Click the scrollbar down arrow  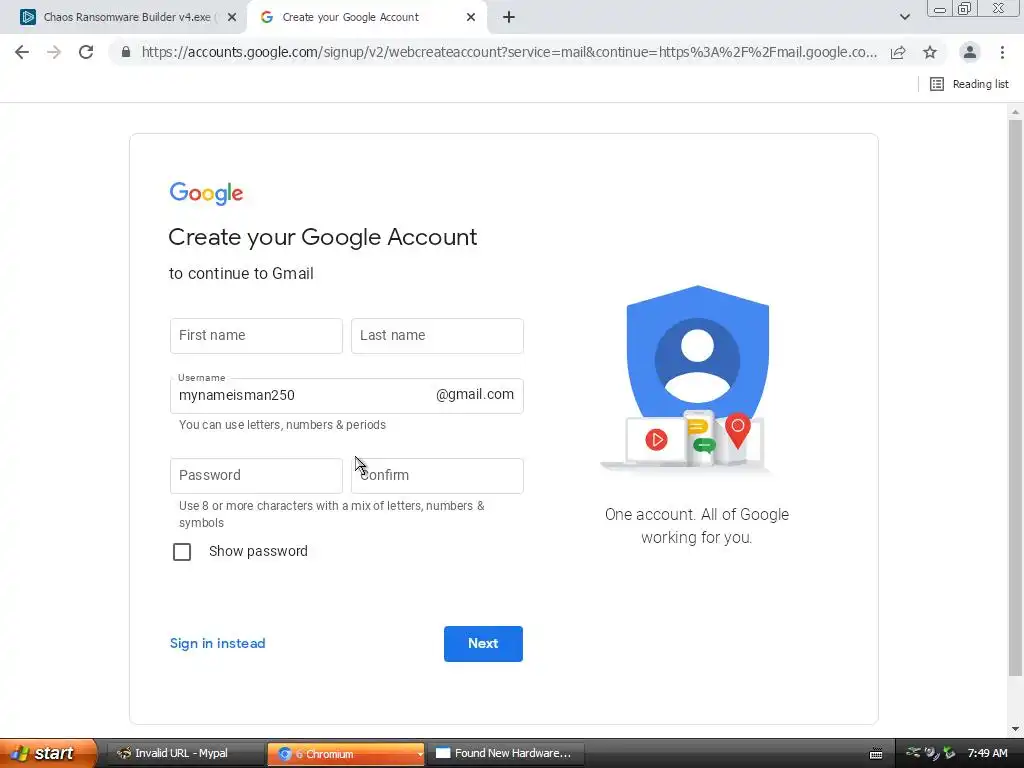pyautogui.click(x=1015, y=729)
